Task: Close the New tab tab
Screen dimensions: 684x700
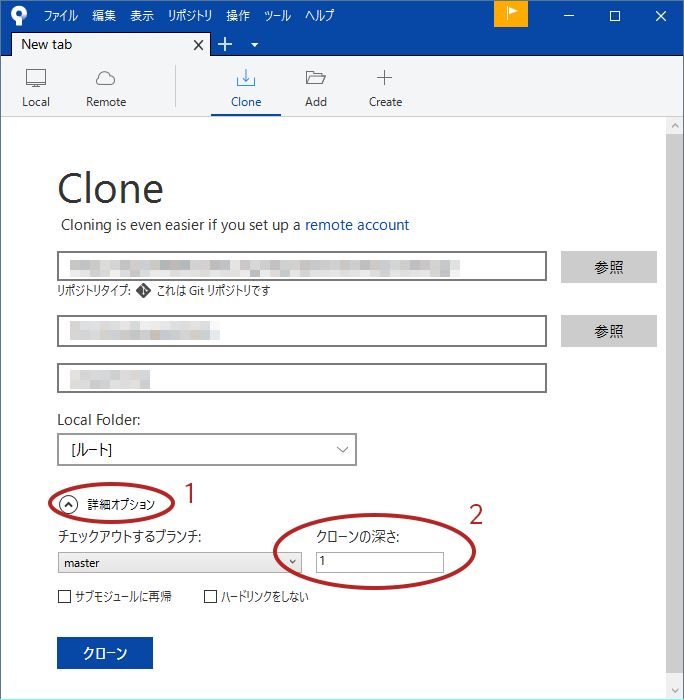Action: coord(198,45)
